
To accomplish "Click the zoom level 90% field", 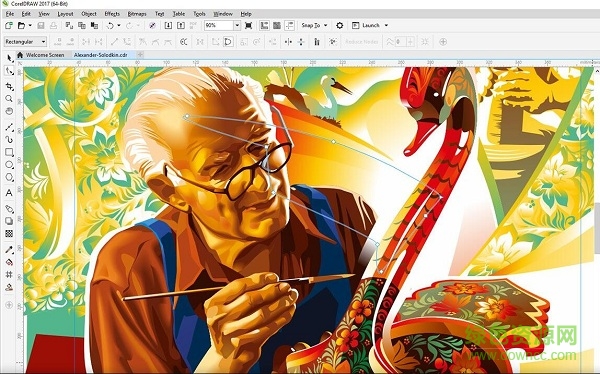I will [x=218, y=25].
